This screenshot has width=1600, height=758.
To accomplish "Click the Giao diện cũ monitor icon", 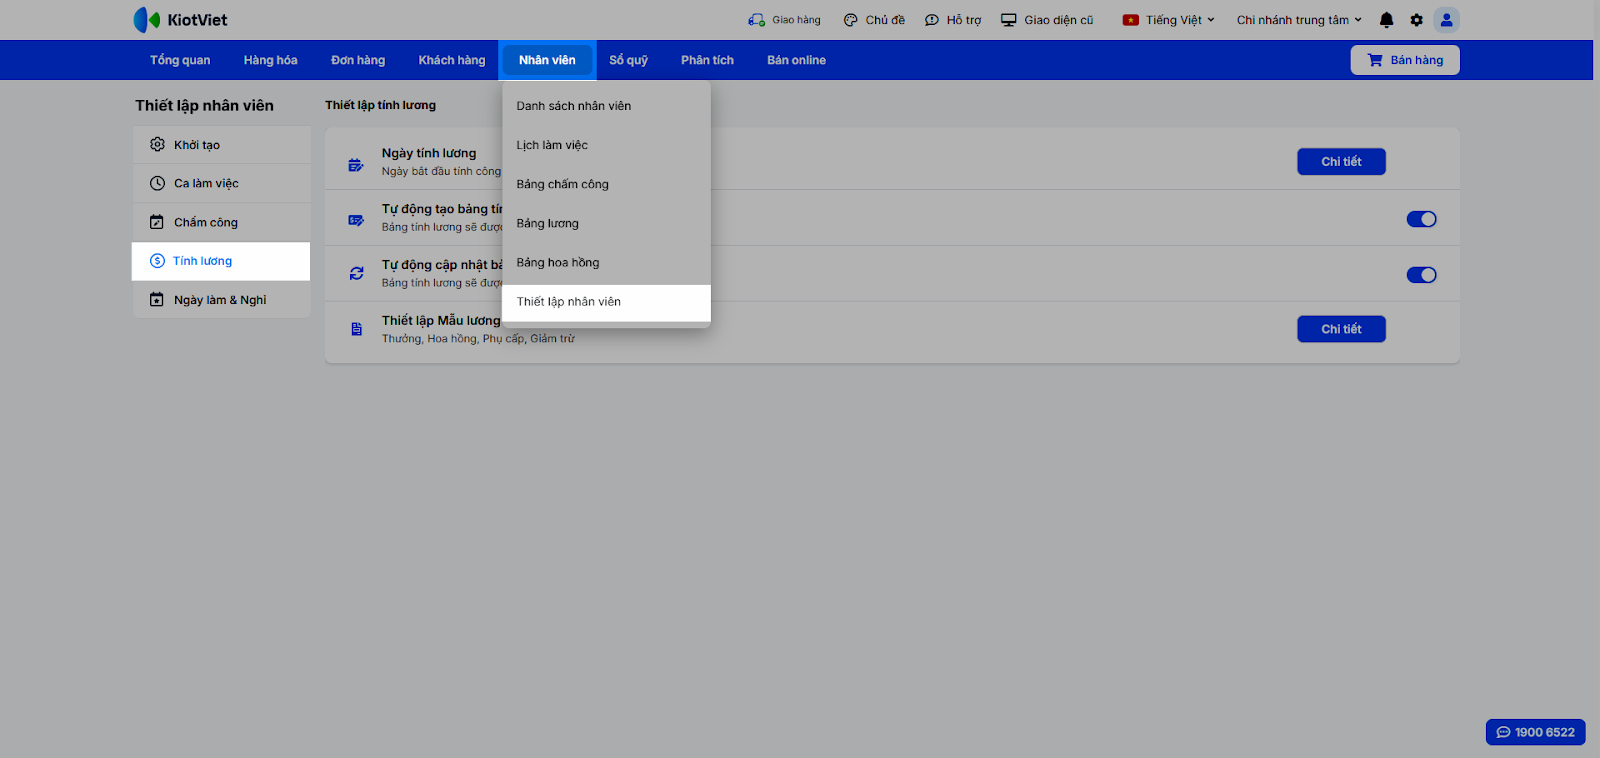I will [1009, 20].
